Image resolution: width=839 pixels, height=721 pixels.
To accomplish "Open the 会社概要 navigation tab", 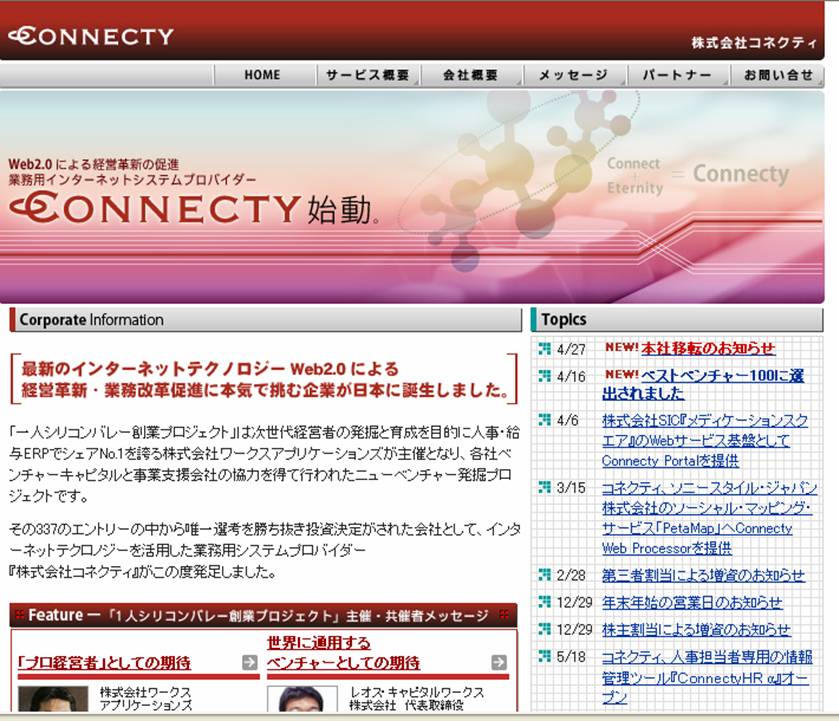I will [471, 75].
